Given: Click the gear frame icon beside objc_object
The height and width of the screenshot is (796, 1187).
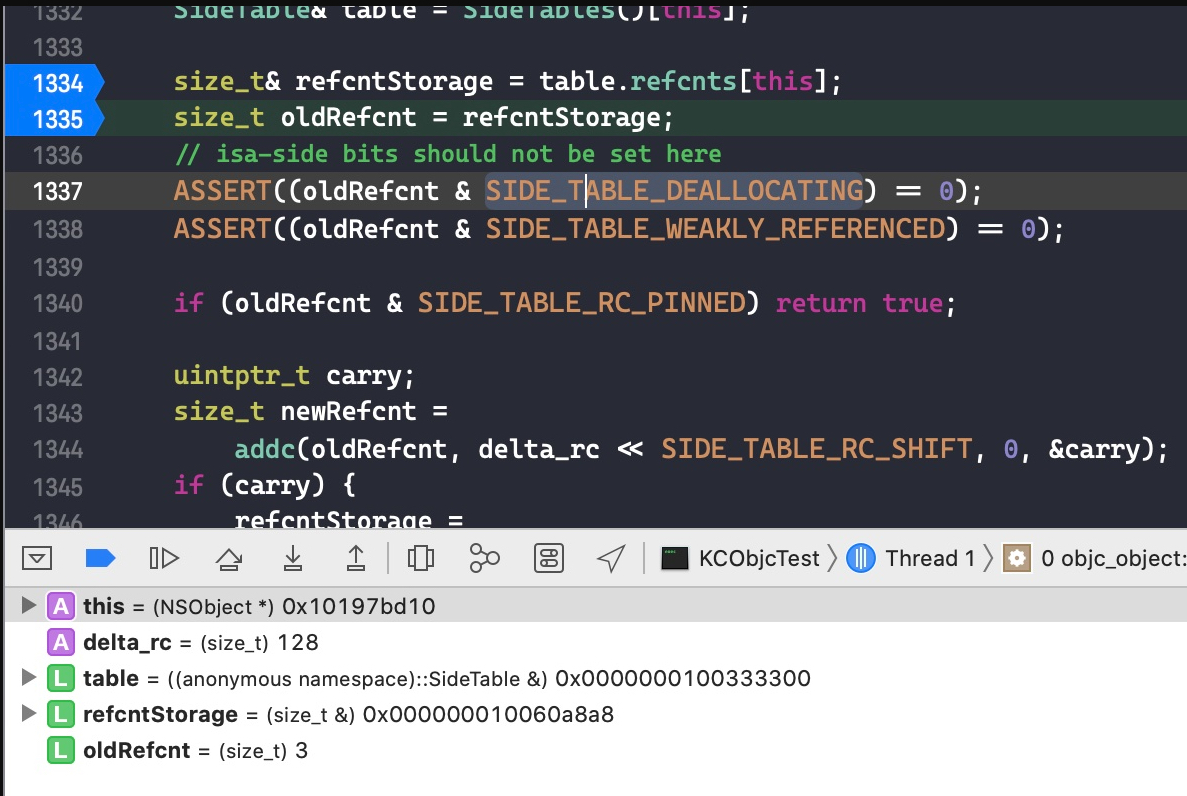Looking at the screenshot, I should point(1017,558).
